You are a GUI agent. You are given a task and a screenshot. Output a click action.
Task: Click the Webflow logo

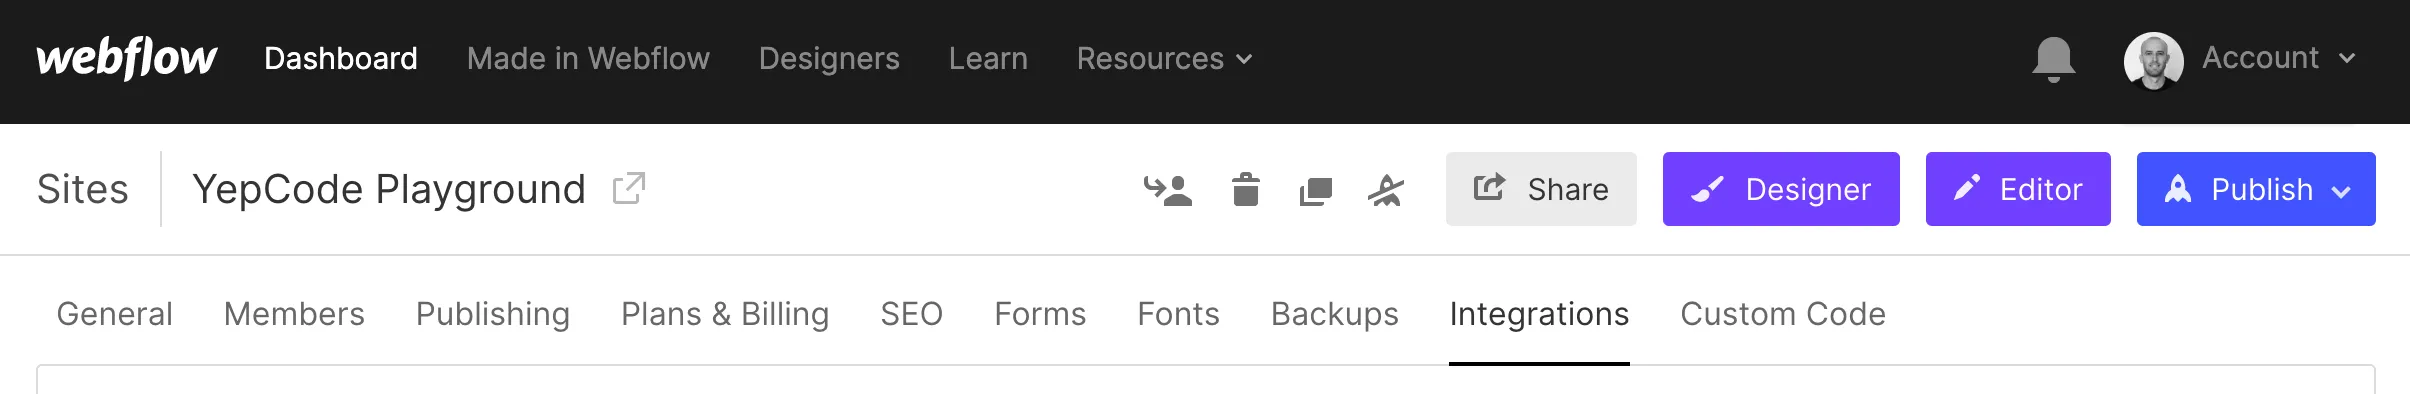pos(126,58)
